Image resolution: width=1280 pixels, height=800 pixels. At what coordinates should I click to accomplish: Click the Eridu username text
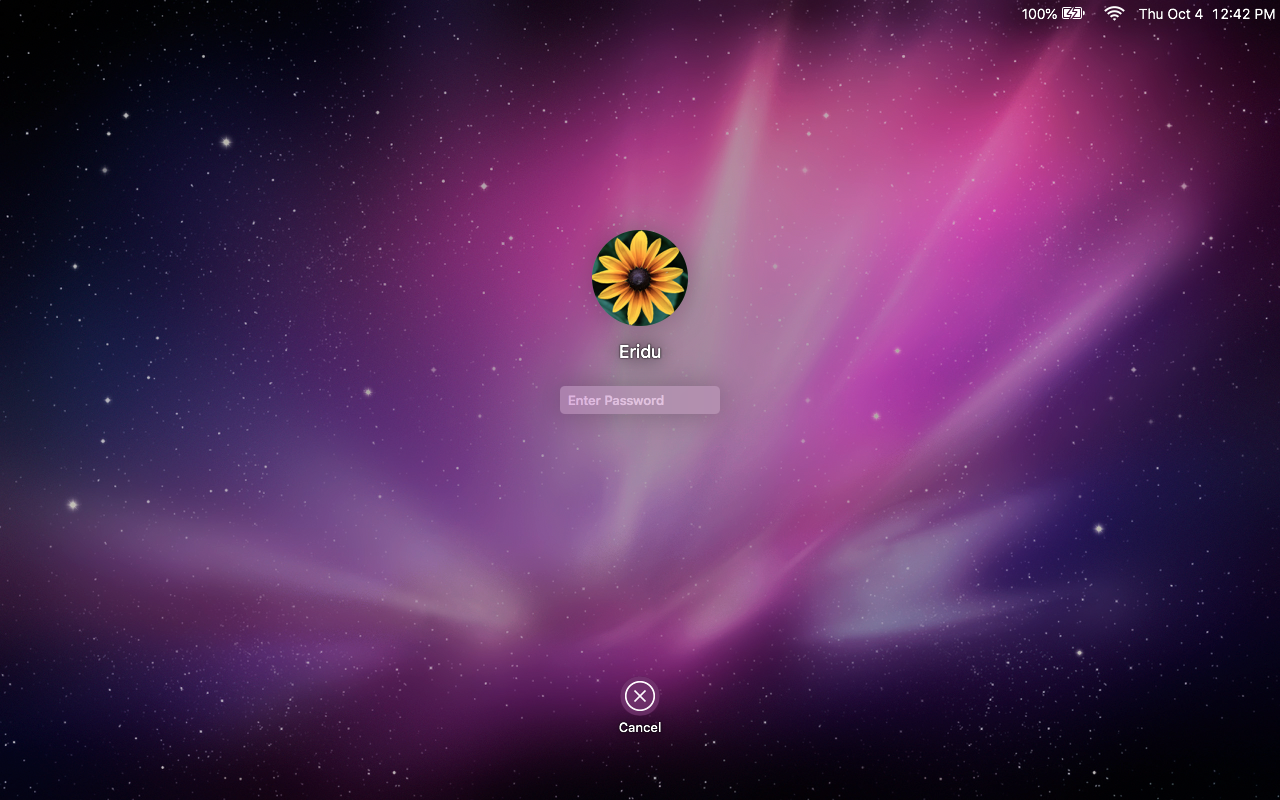(640, 352)
